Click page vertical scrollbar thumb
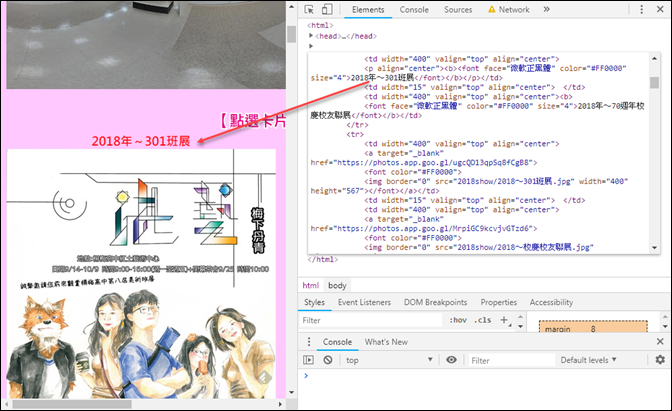The width and height of the screenshot is (672, 411). [x=291, y=35]
